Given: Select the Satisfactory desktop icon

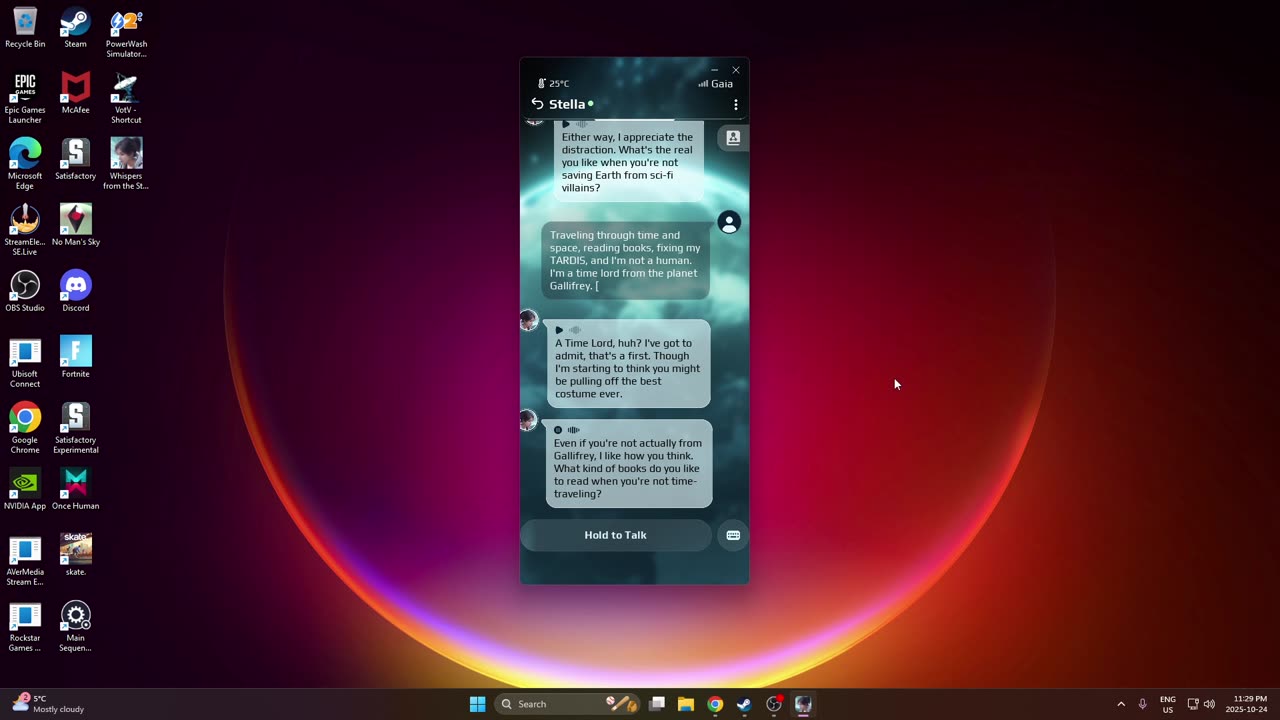Looking at the screenshot, I should pyautogui.click(x=75, y=159).
